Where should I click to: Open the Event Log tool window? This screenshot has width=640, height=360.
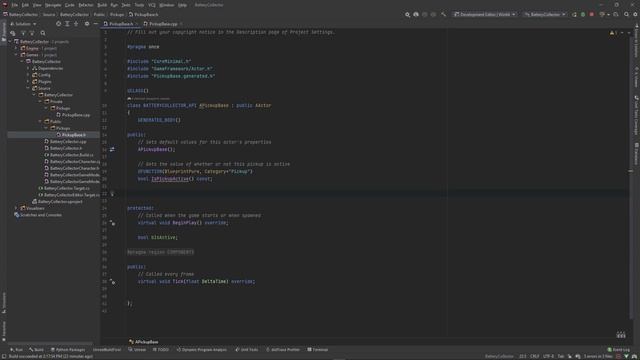tap(618, 350)
